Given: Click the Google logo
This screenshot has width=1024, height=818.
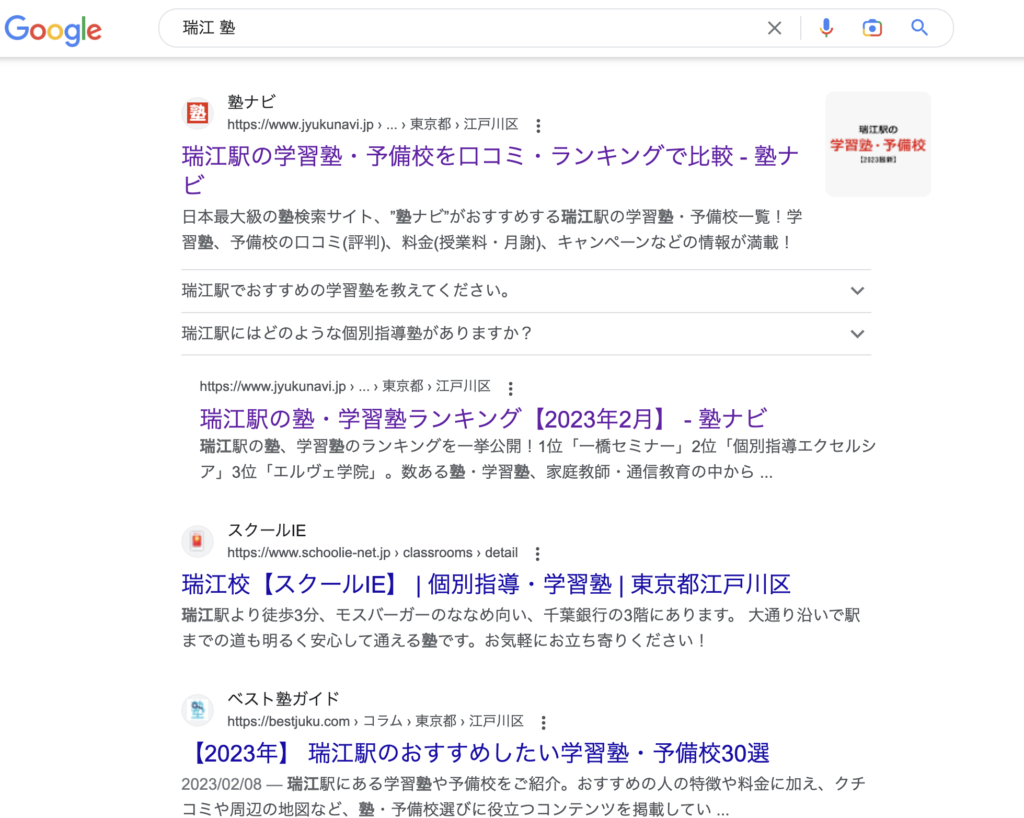Looking at the screenshot, I should tap(53, 29).
